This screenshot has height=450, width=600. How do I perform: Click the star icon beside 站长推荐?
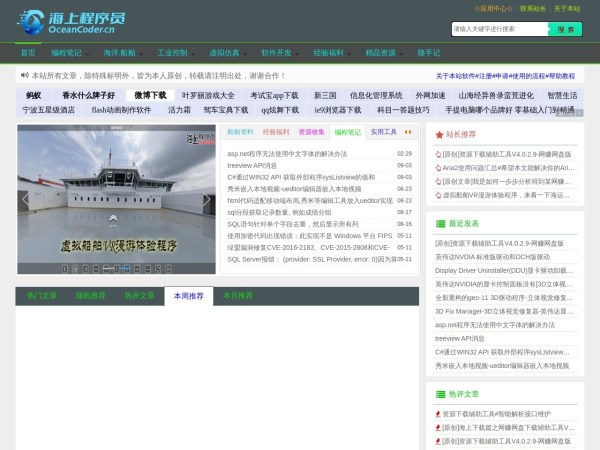click(438, 133)
